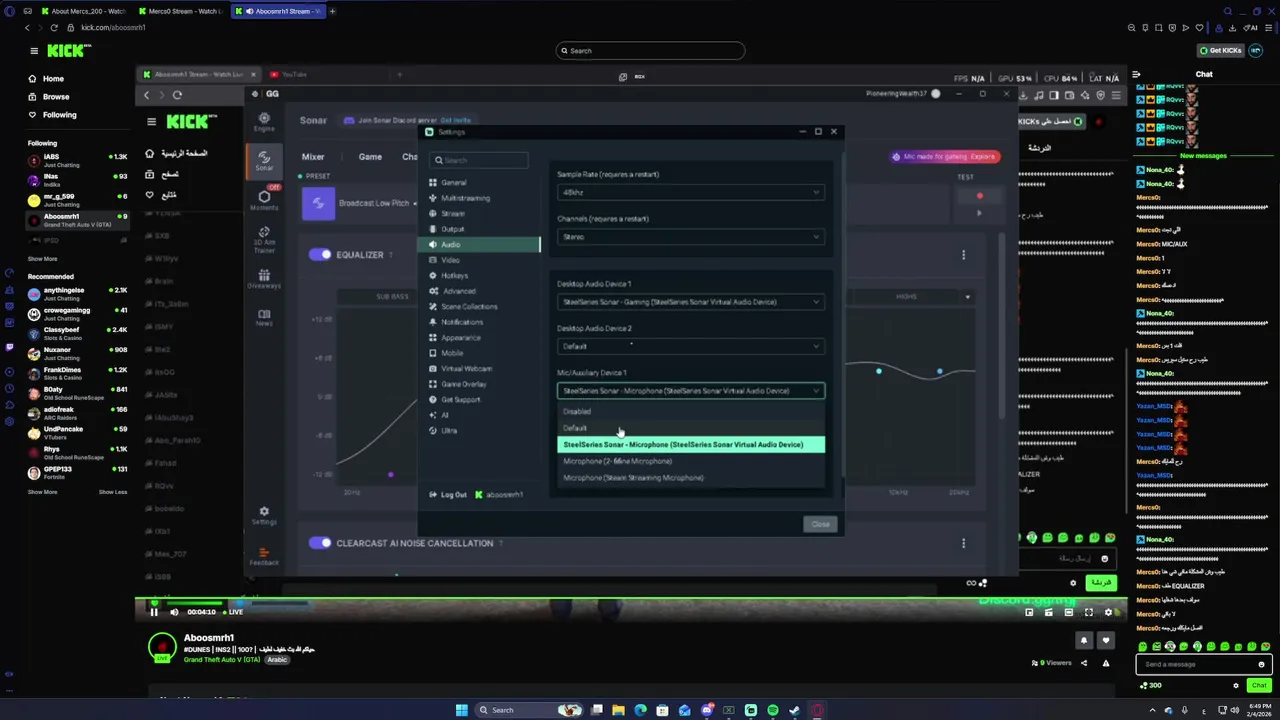The width and height of the screenshot is (1280, 720).
Task: Open 3D Aim Trainer in GG sidebar
Action: 264,239
